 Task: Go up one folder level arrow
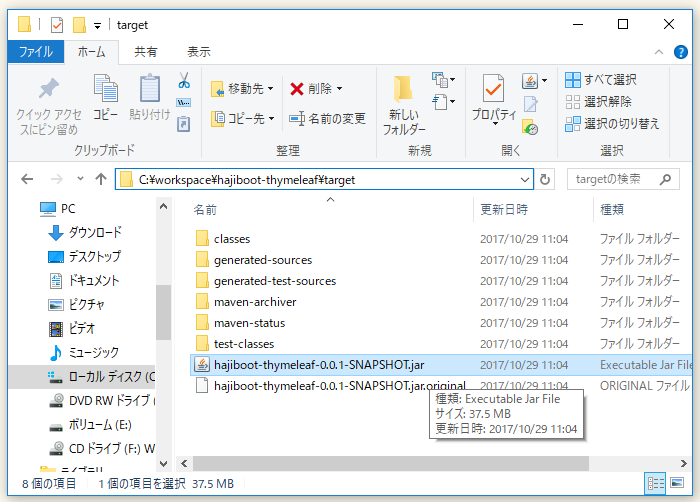tap(101, 179)
